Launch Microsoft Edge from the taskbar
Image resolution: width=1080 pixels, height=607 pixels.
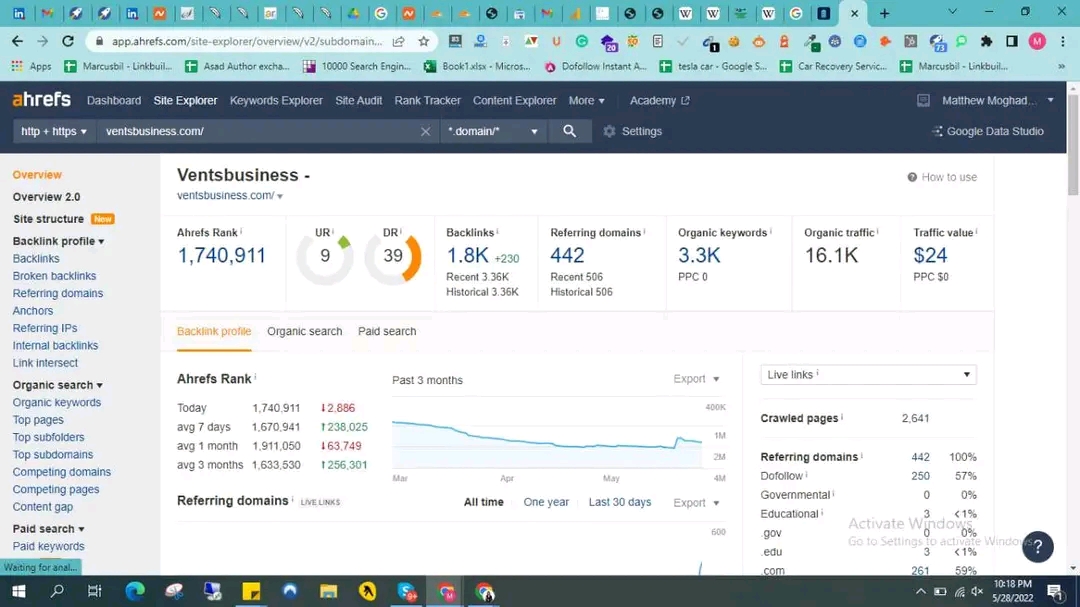pos(135,591)
